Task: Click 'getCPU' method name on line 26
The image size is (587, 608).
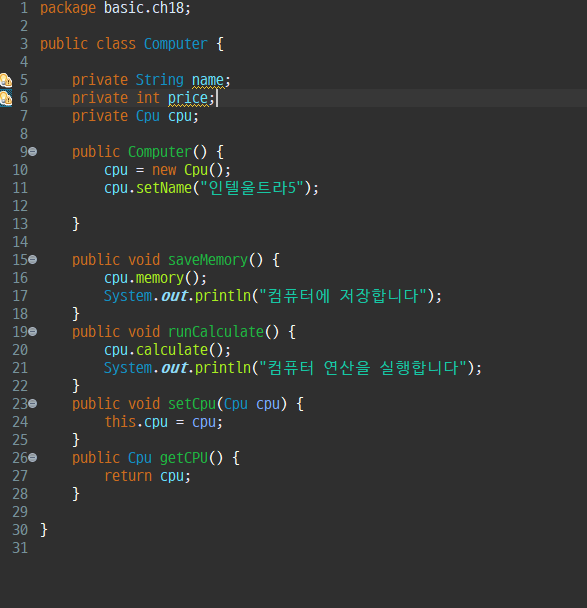Action: click(184, 458)
